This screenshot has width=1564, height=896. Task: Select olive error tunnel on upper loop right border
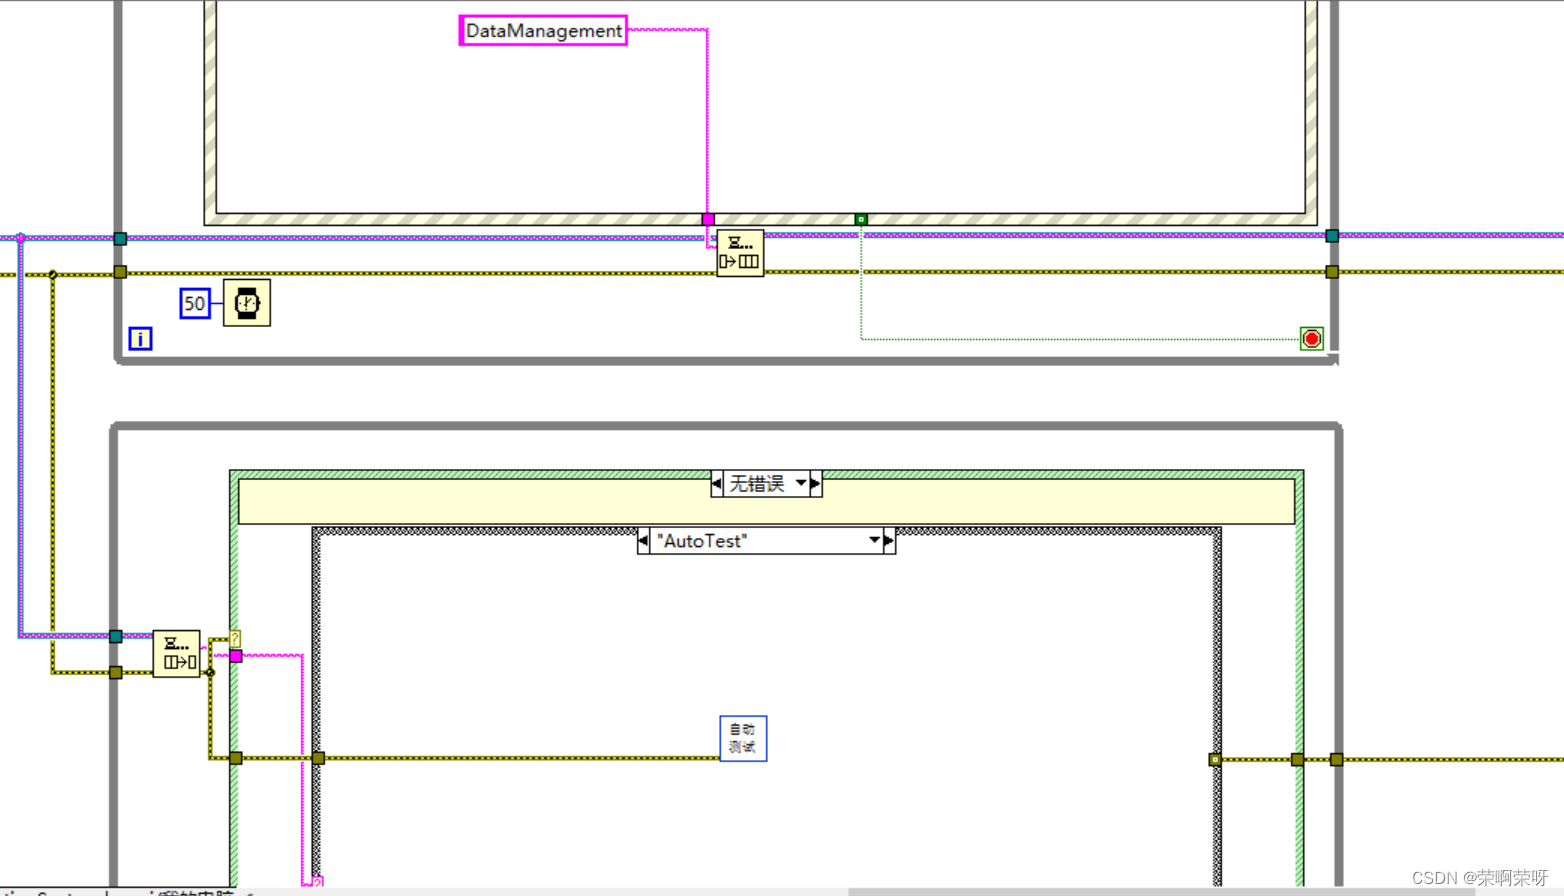pyautogui.click(x=1332, y=272)
